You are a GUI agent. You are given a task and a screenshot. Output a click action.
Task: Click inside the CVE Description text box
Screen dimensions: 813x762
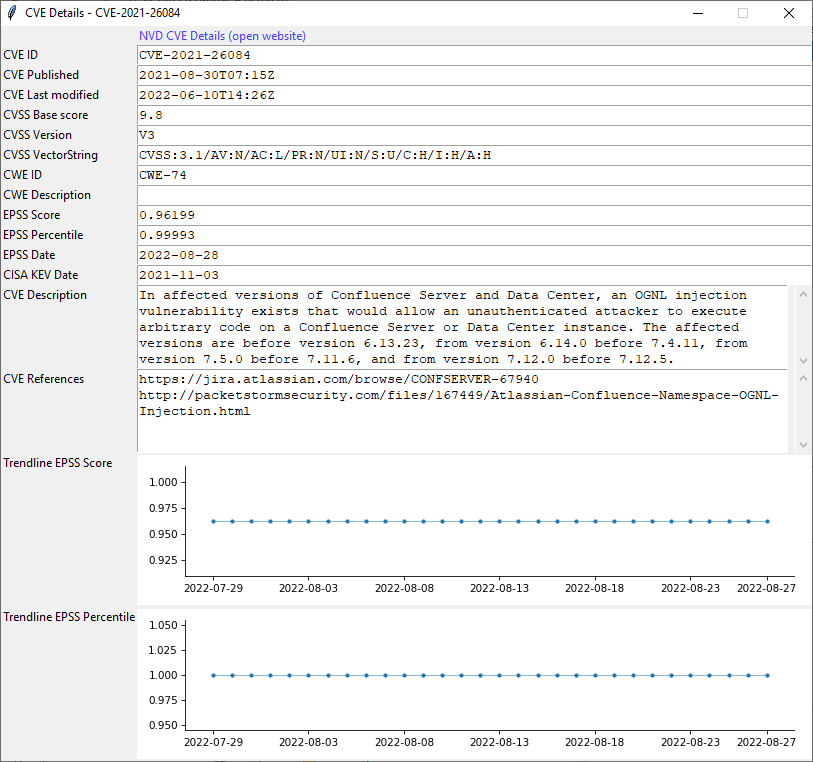[462, 327]
